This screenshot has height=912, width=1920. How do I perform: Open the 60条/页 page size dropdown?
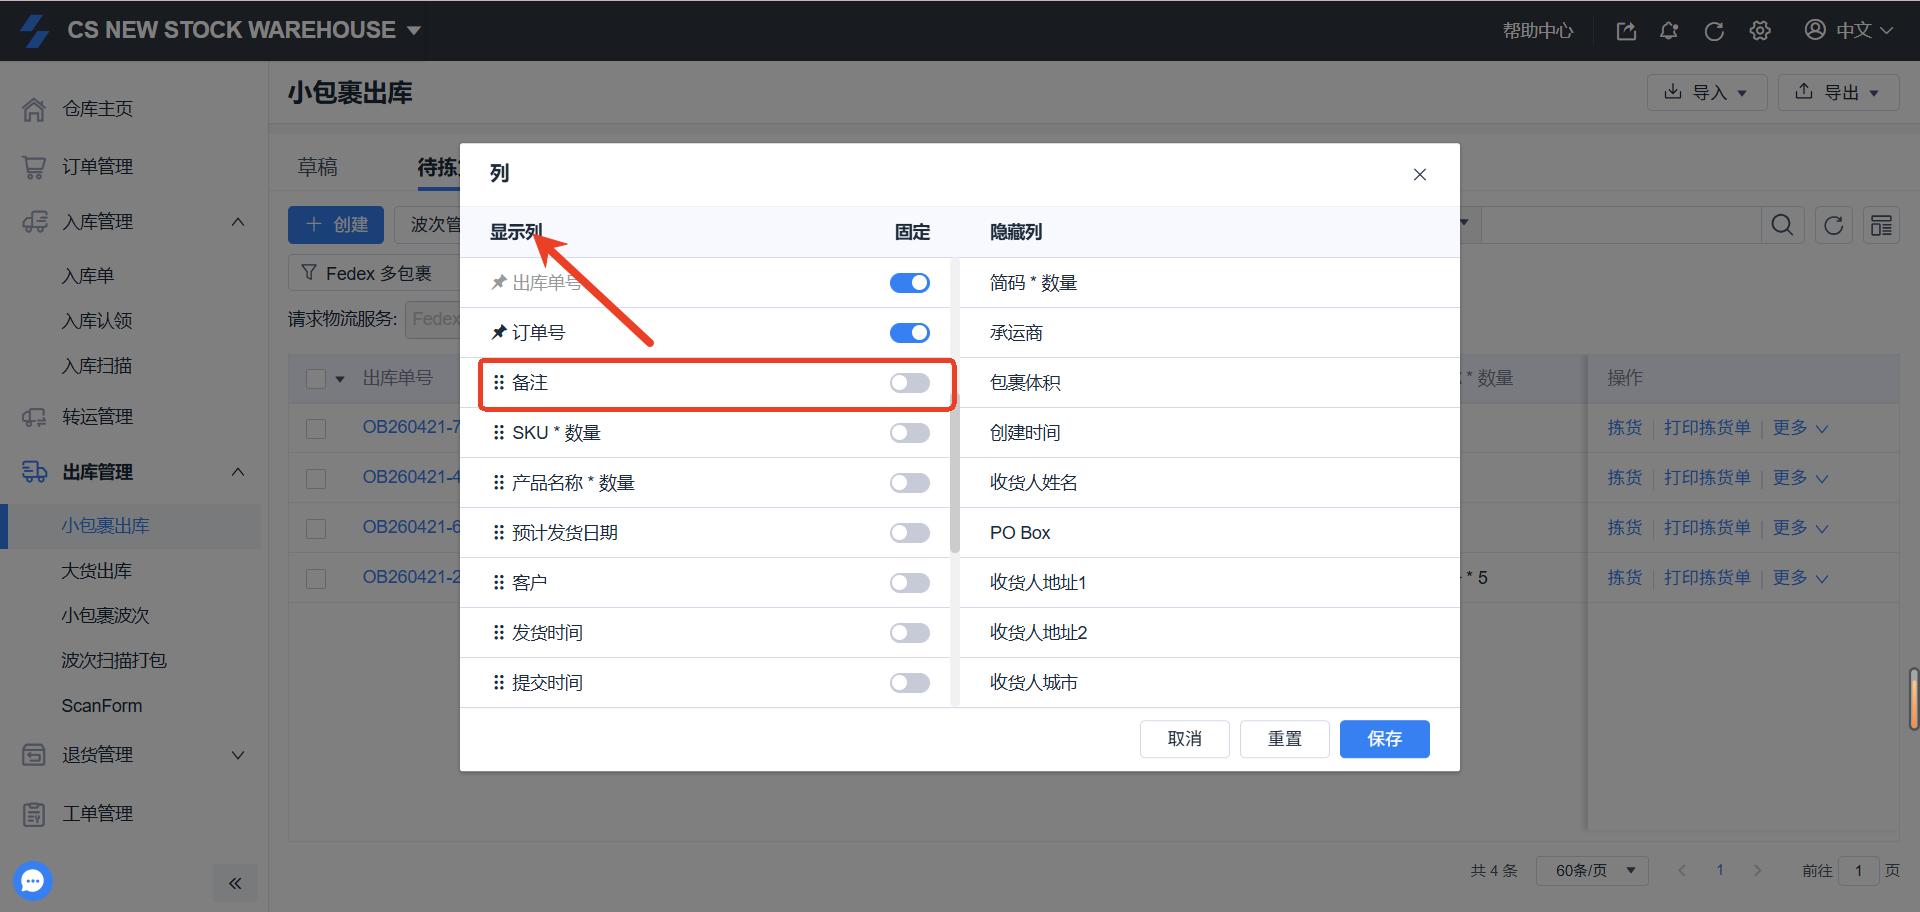(x=1592, y=870)
